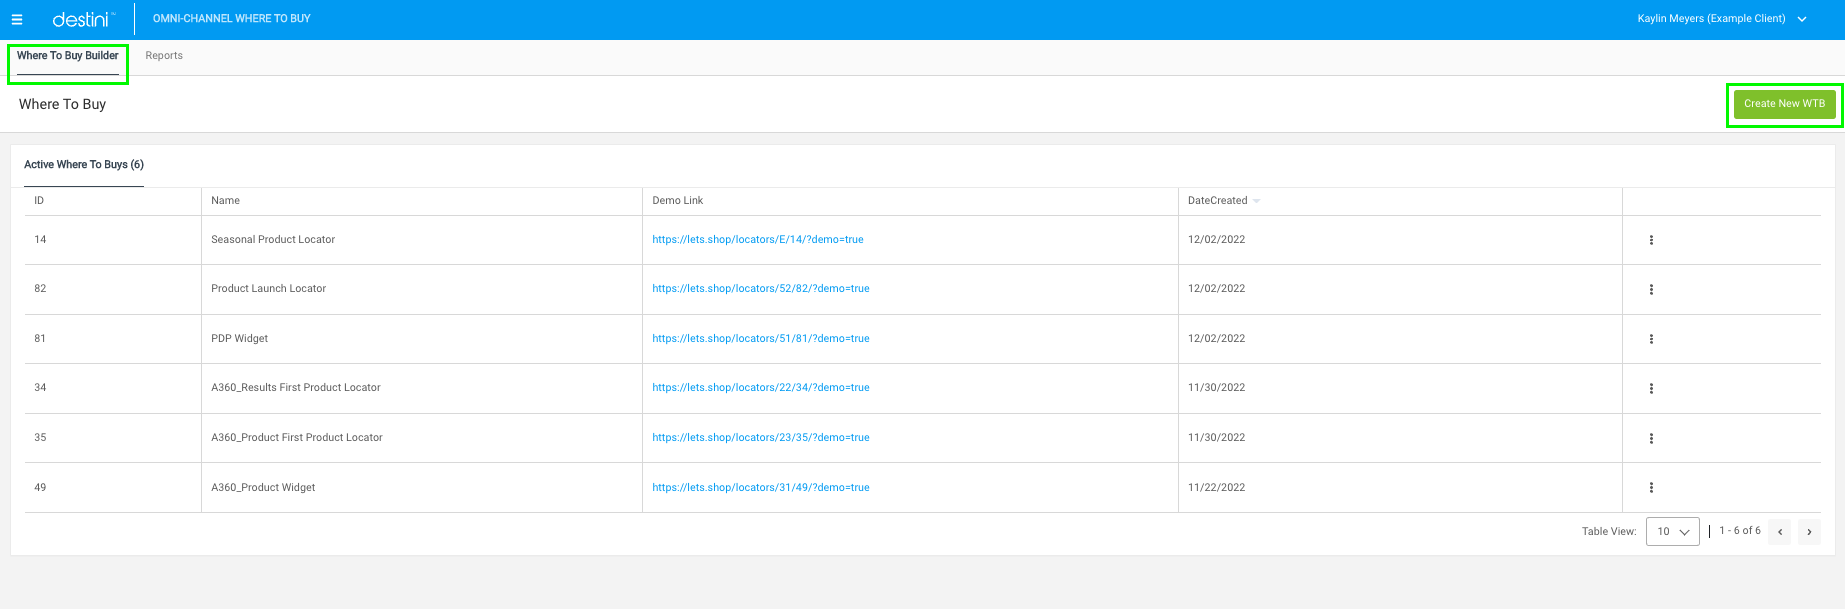Click A360_Product First Product Locator name
The image size is (1845, 609).
click(297, 438)
